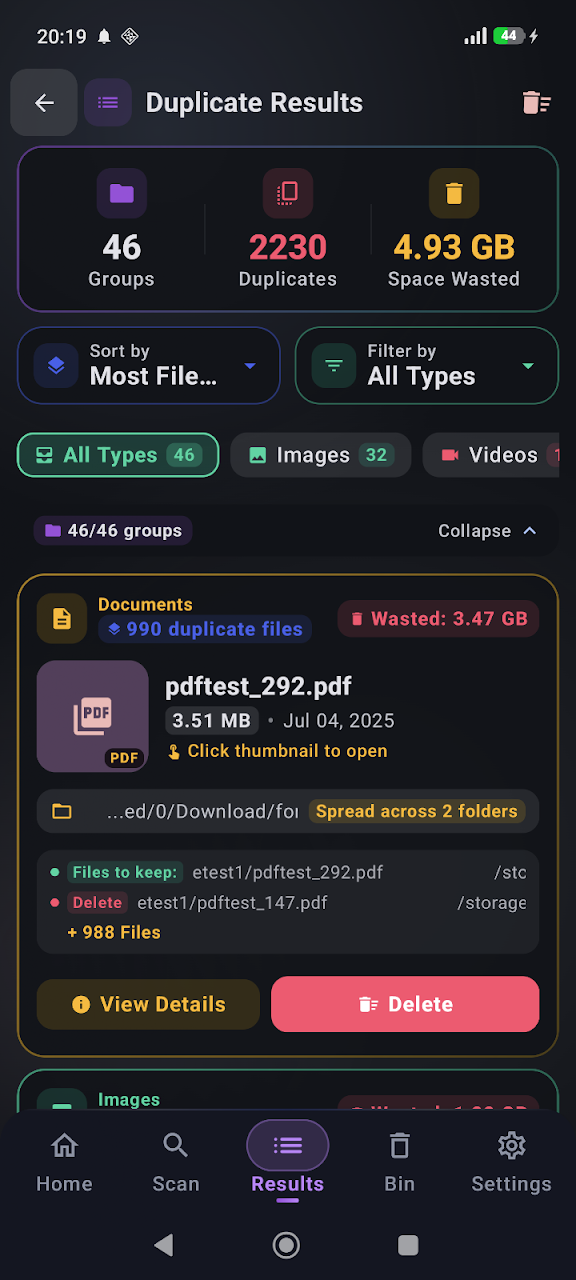Tap the Wasted: 3.47 GB badge
576x1280 pixels.
pyautogui.click(x=438, y=619)
